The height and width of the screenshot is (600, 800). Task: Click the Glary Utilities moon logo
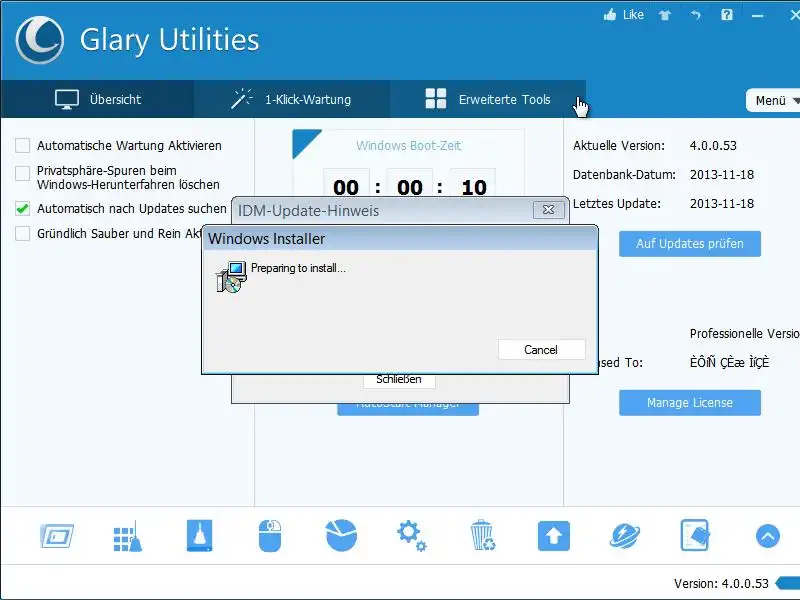(40, 40)
